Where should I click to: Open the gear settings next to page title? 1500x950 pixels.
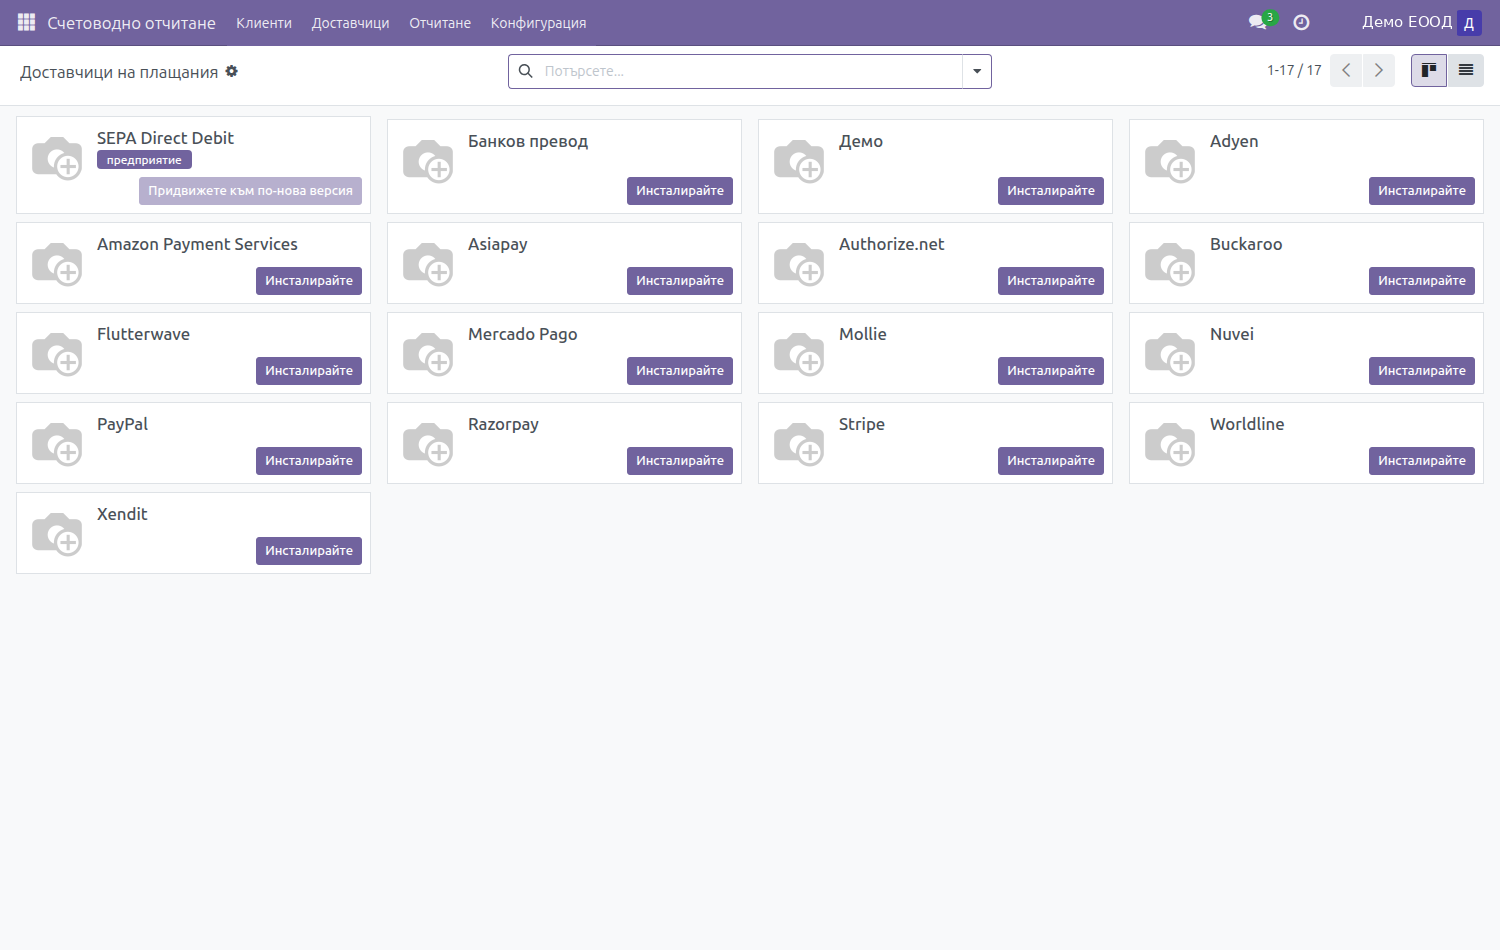click(x=232, y=71)
